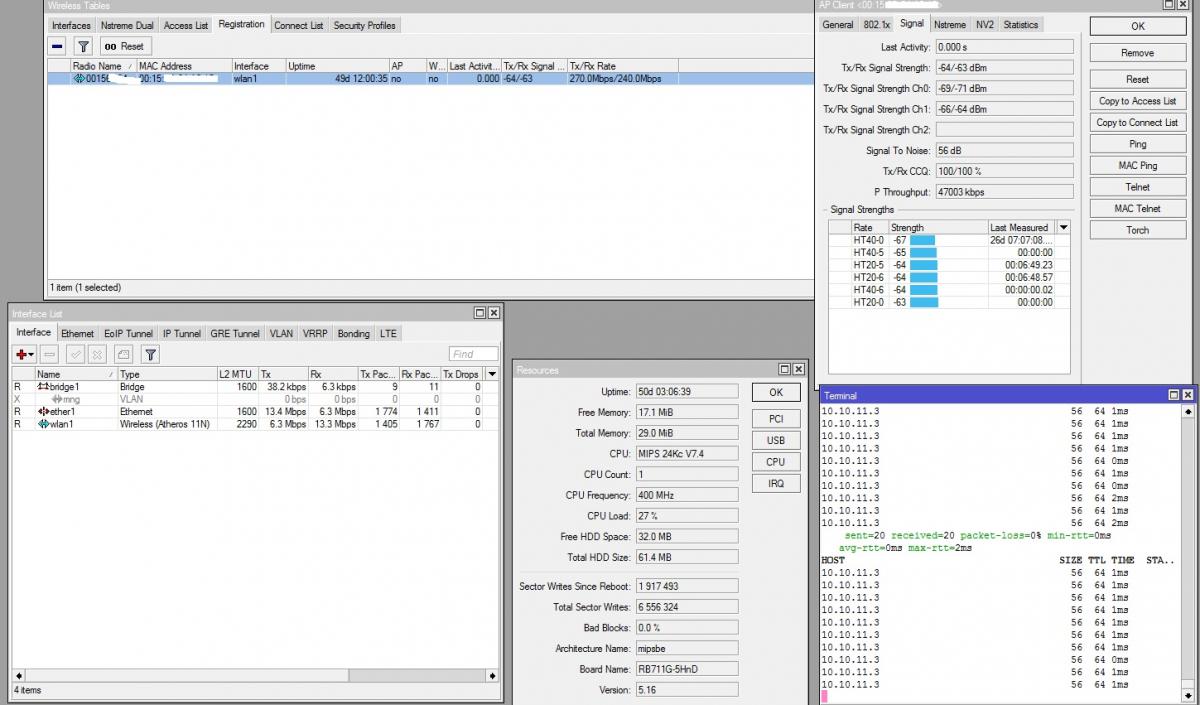This screenshot has width=1200, height=705.
Task: Click the Torch button
Action: point(1138,230)
